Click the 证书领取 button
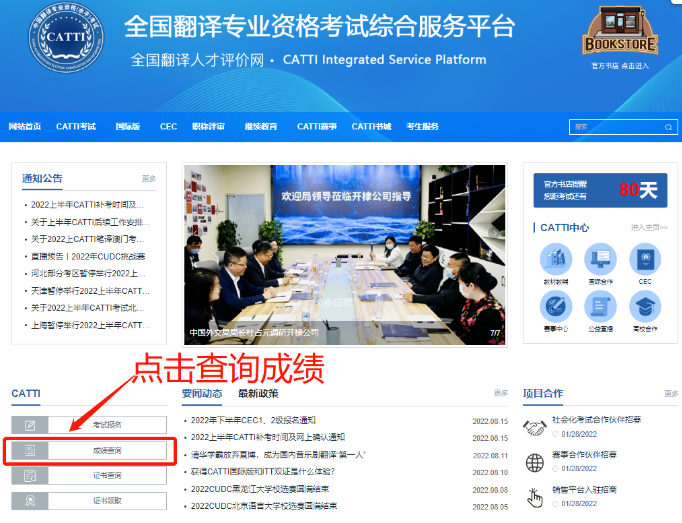Viewport: 682px width, 523px height. tap(89, 501)
